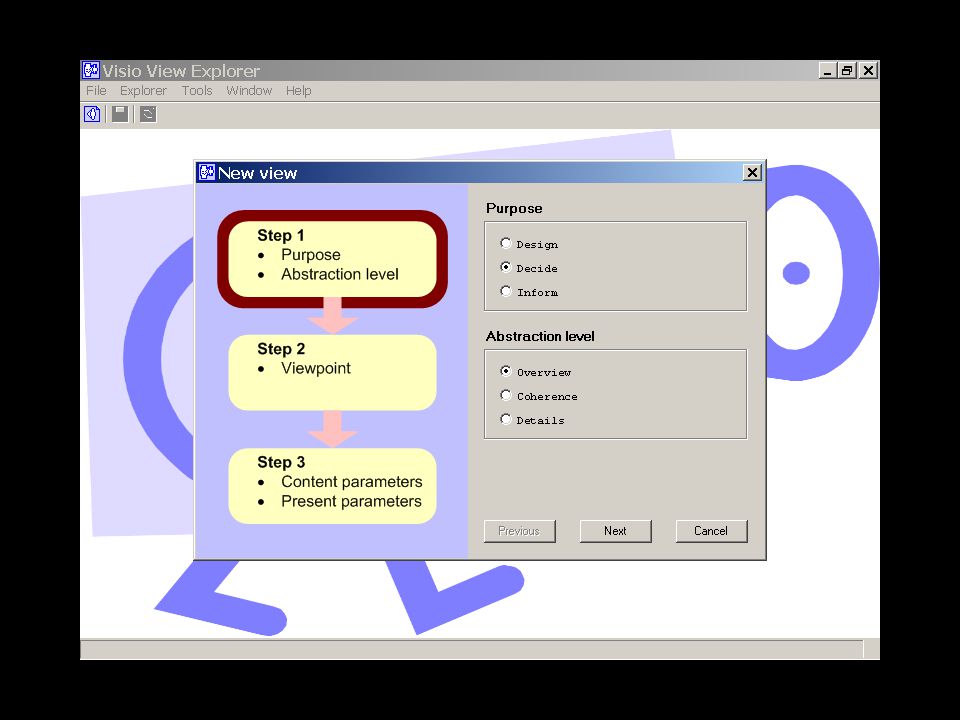This screenshot has height=720, width=960.
Task: Click the Viewpoint bullet text
Action: 316,369
